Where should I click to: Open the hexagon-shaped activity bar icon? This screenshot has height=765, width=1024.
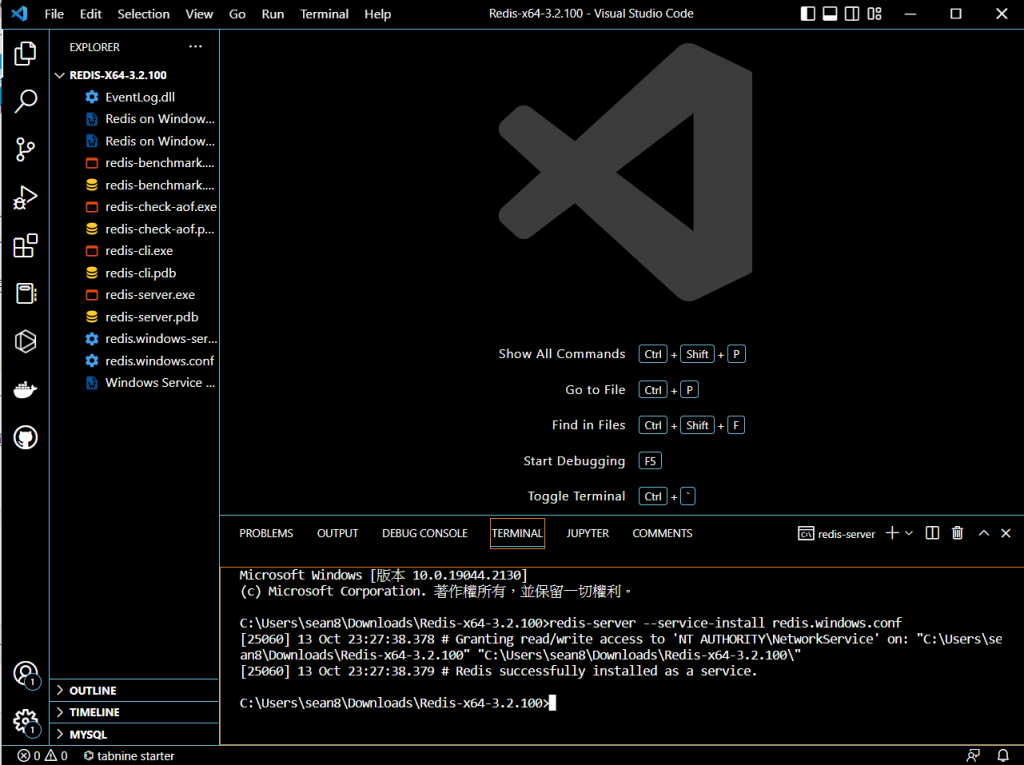point(25,341)
